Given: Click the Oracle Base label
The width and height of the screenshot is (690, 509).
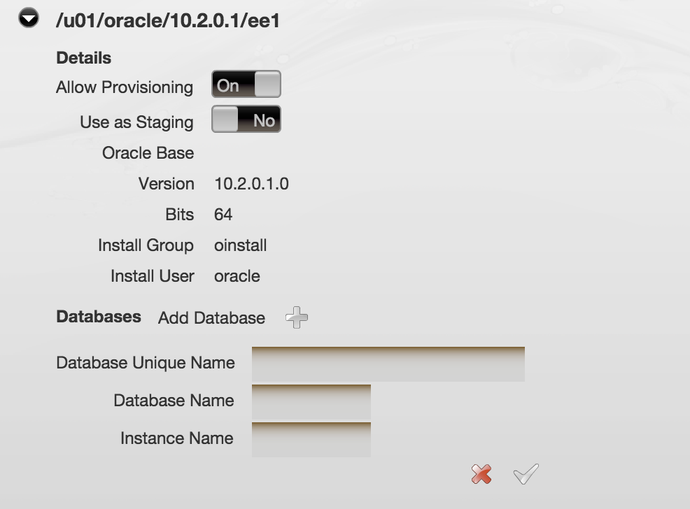Looking at the screenshot, I should (x=148, y=153).
